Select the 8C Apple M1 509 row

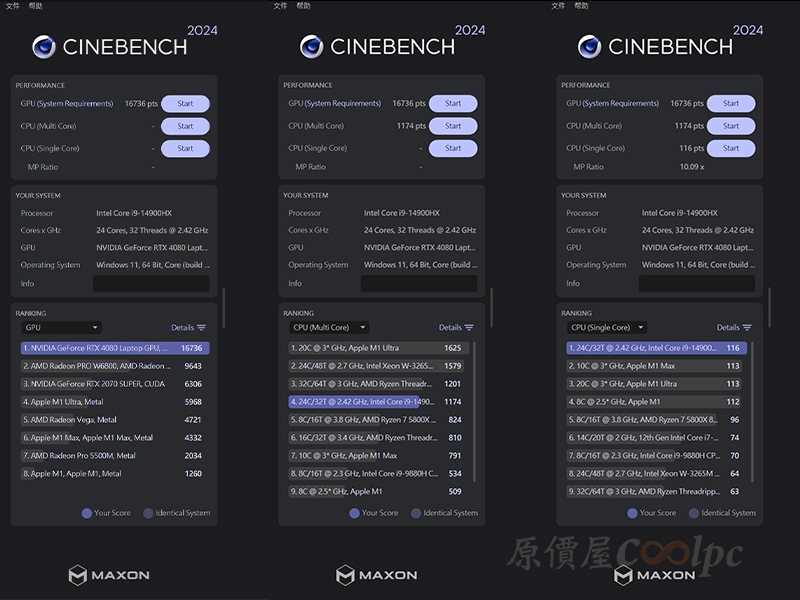378,491
